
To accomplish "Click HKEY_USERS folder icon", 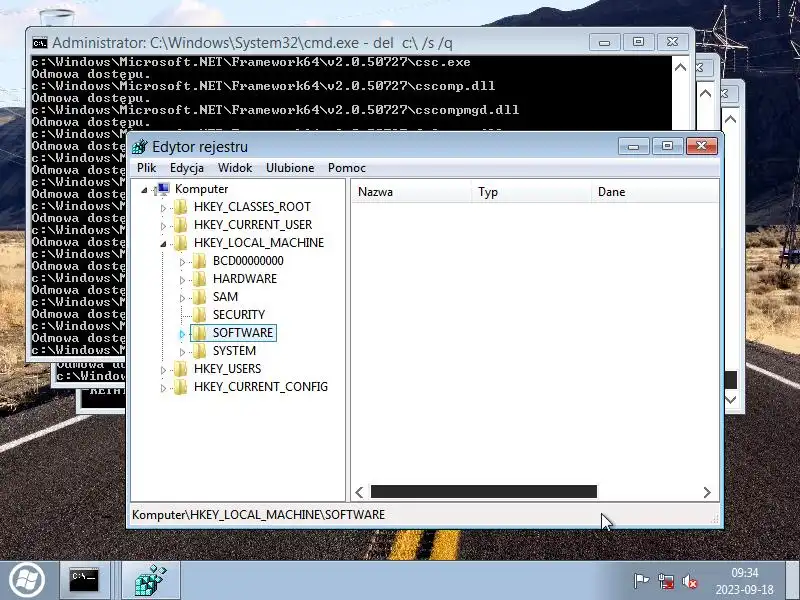I will click(x=180, y=368).
